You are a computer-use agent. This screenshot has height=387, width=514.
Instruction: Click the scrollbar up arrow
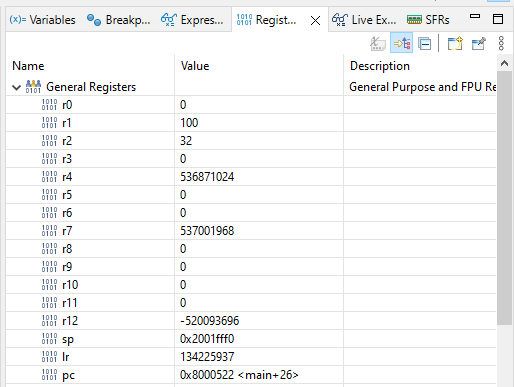click(x=505, y=63)
